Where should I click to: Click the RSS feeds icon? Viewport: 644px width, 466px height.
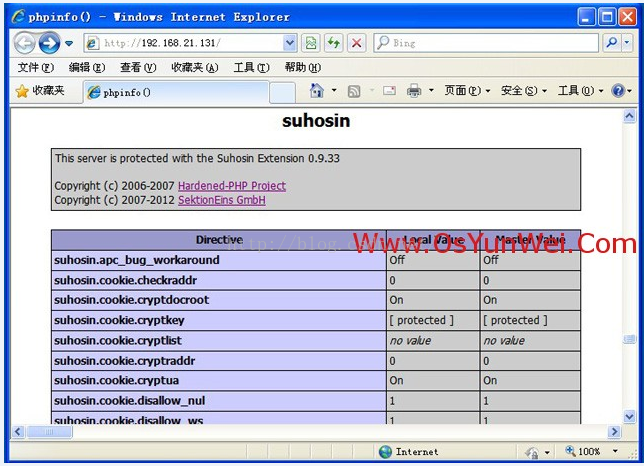coord(354,91)
